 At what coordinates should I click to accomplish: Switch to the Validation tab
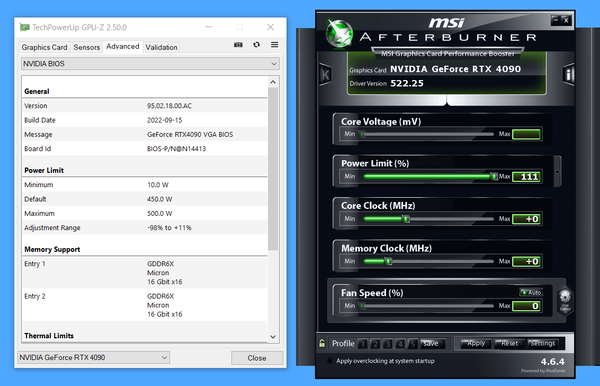161,47
